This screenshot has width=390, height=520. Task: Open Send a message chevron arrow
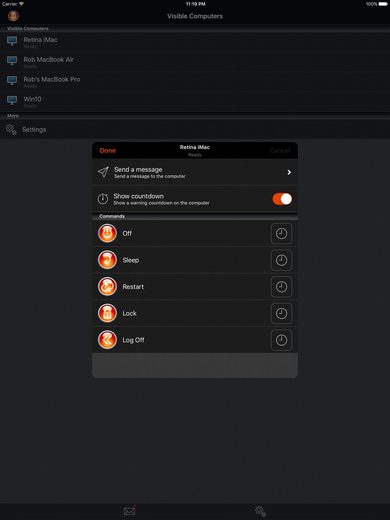pyautogui.click(x=289, y=172)
